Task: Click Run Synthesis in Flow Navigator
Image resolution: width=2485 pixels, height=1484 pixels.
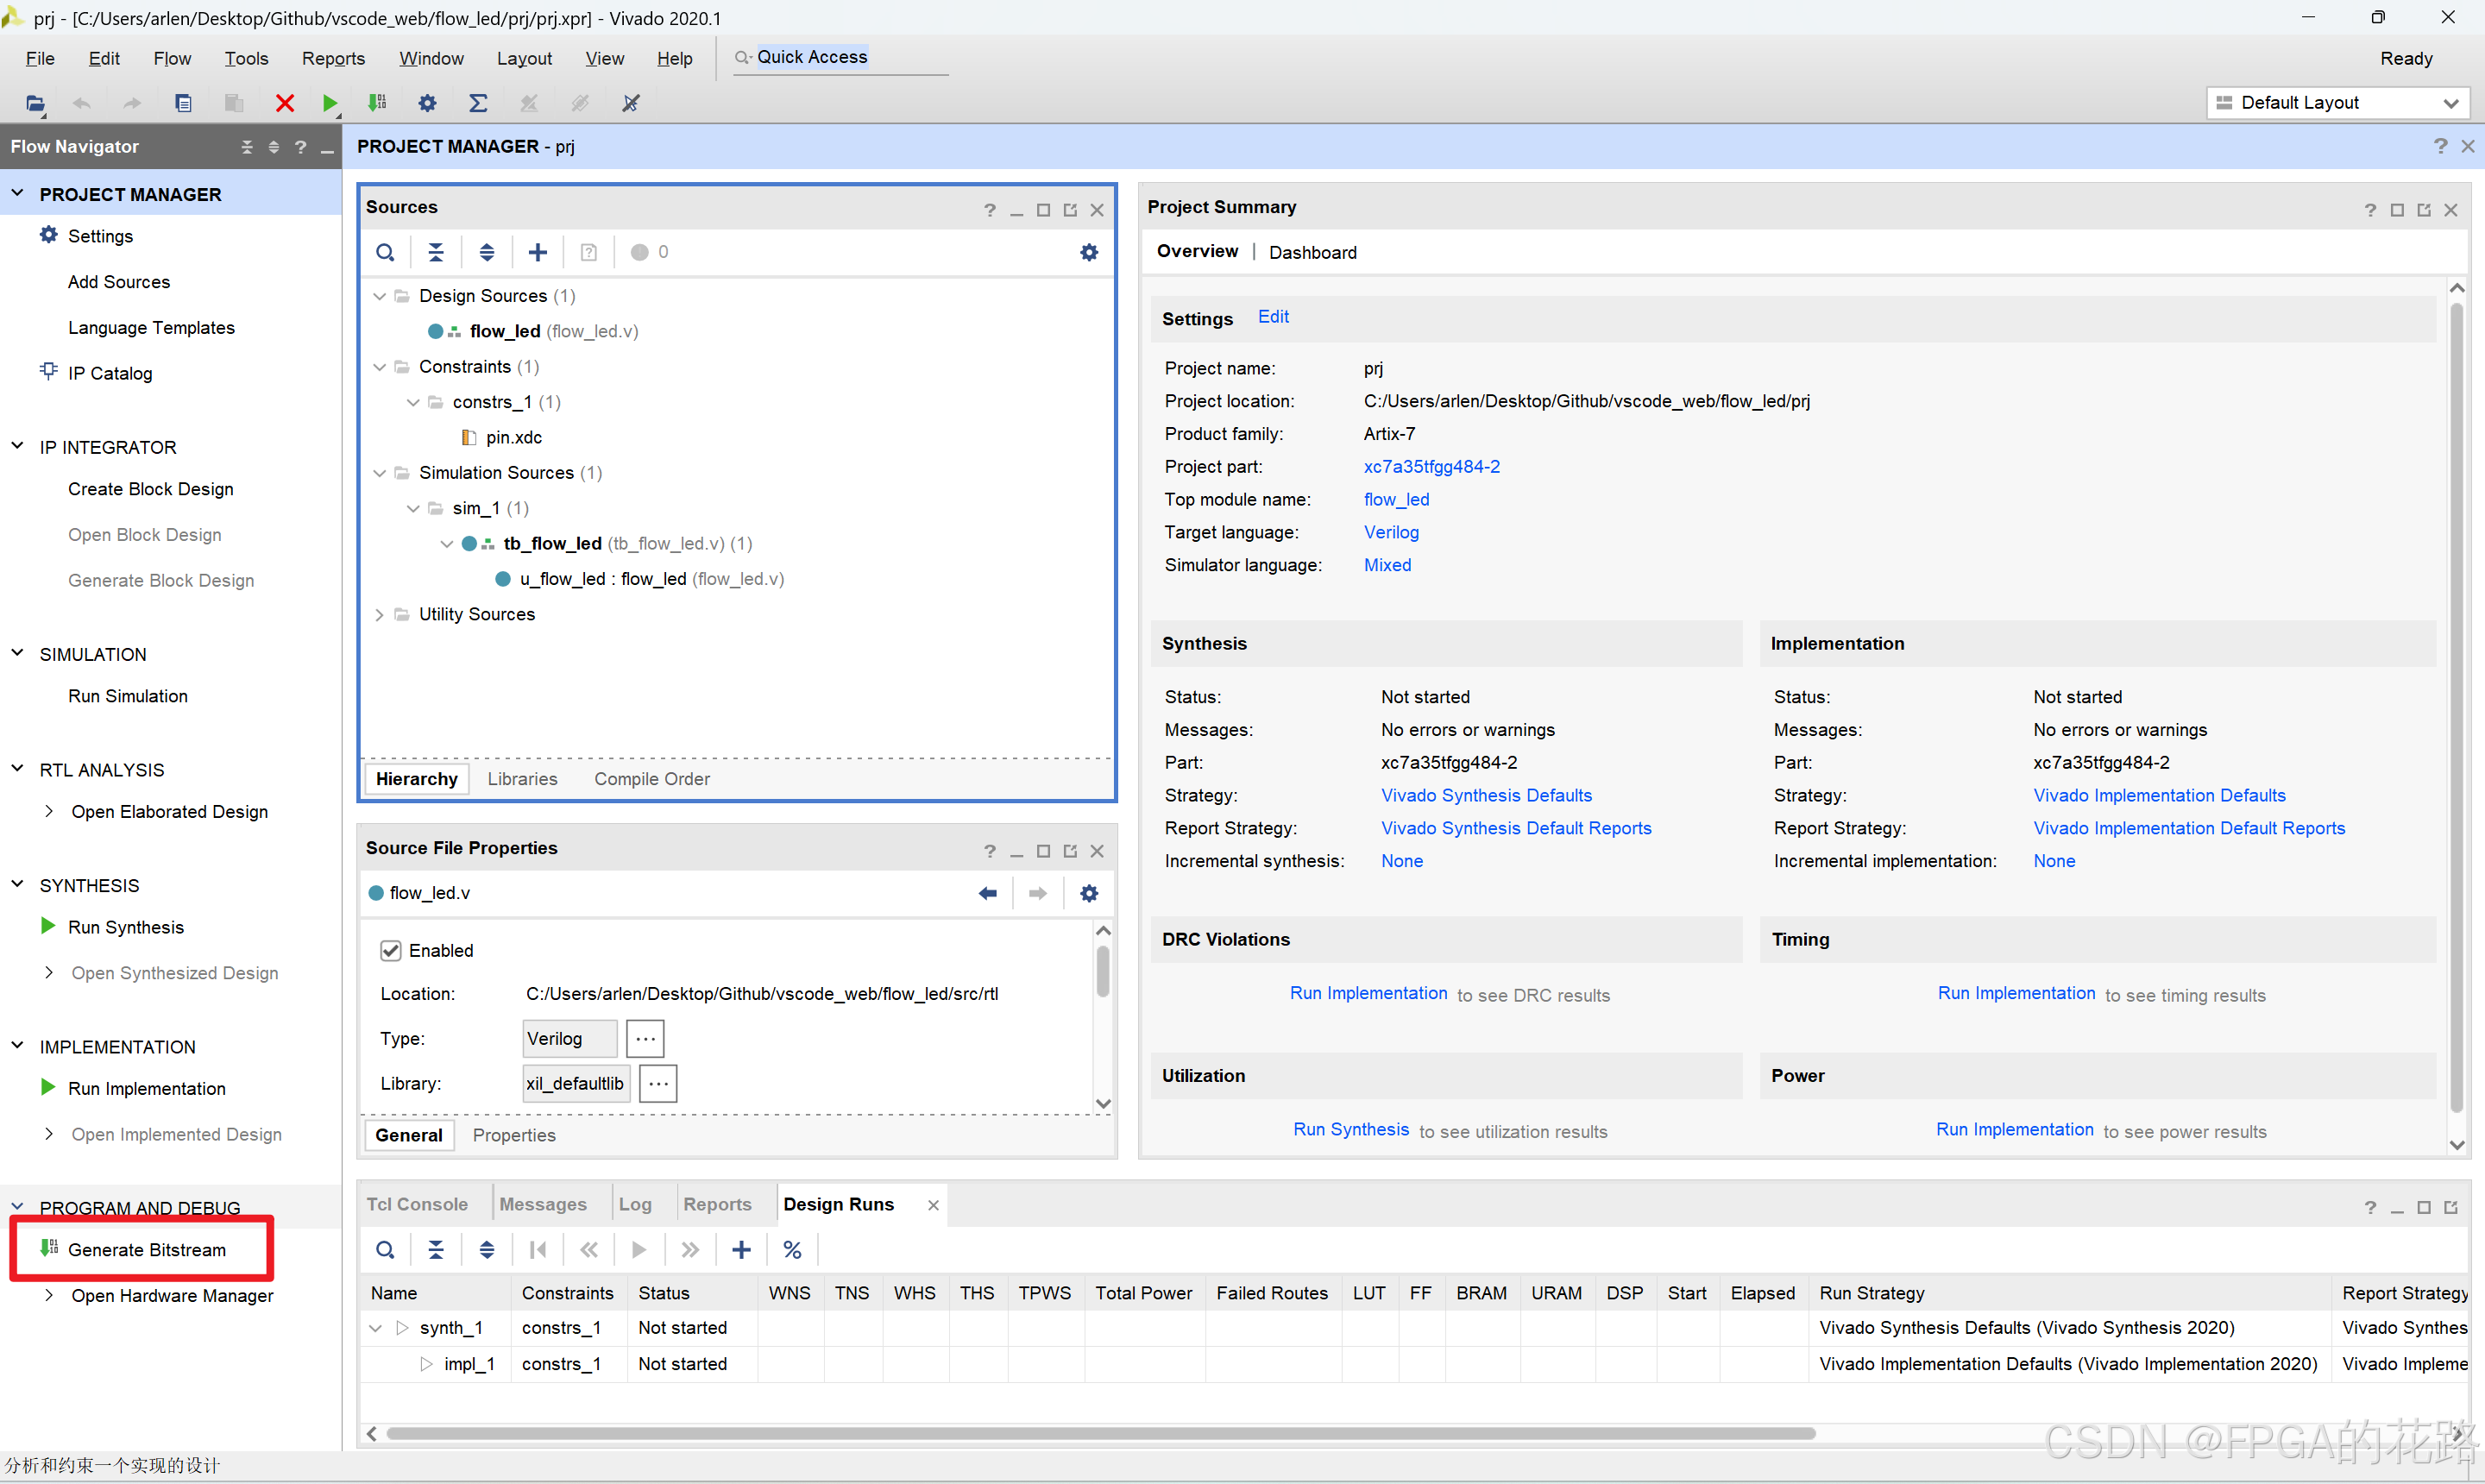Action: click(126, 927)
